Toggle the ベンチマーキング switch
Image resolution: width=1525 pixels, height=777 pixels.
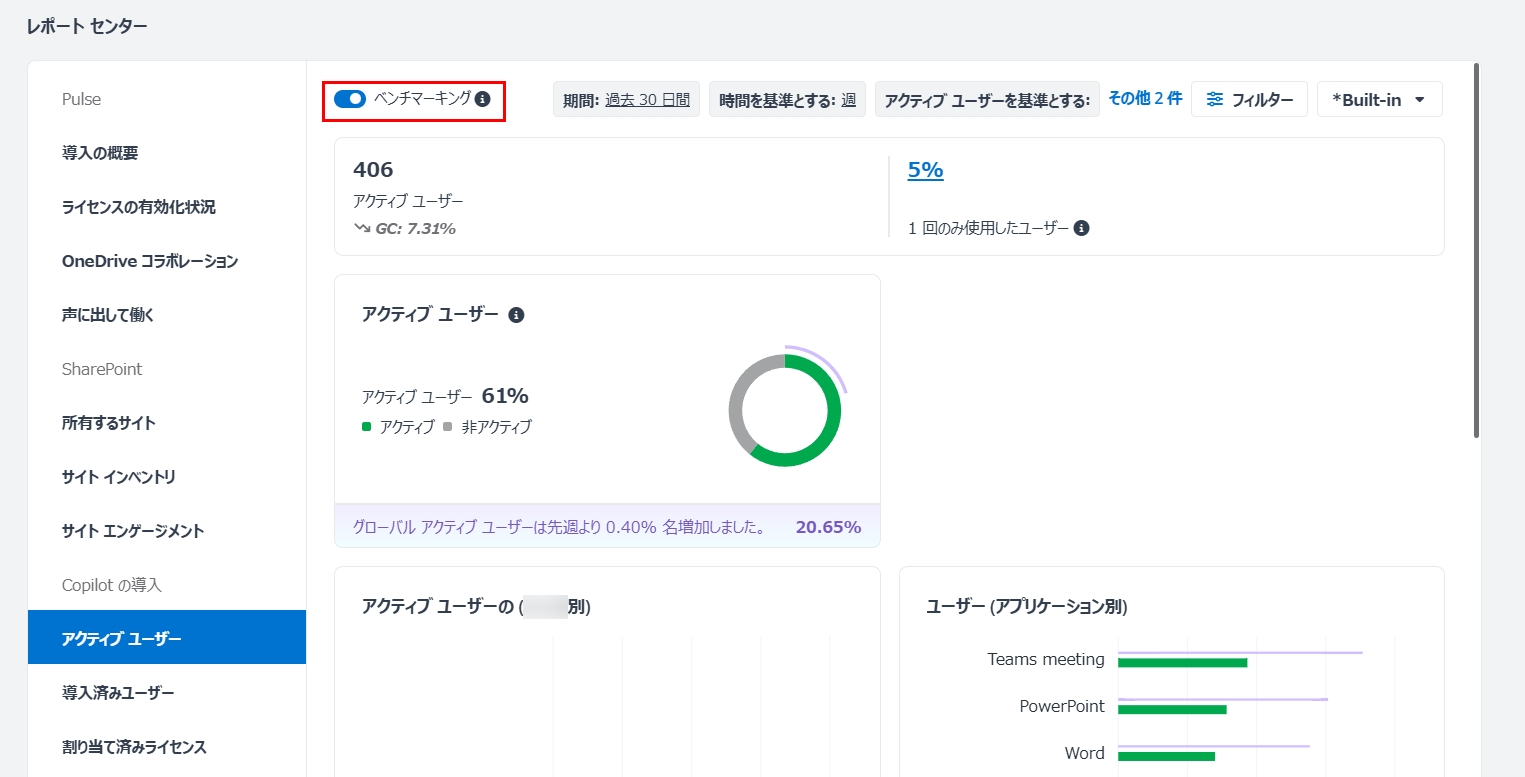[350, 99]
